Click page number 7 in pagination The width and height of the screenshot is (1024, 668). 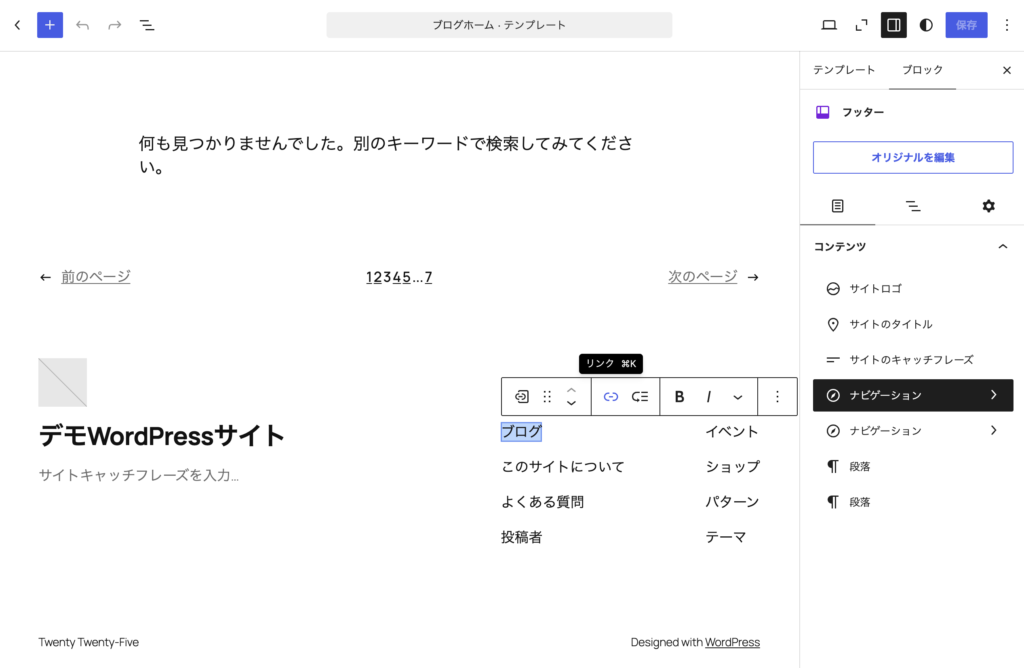[428, 278]
